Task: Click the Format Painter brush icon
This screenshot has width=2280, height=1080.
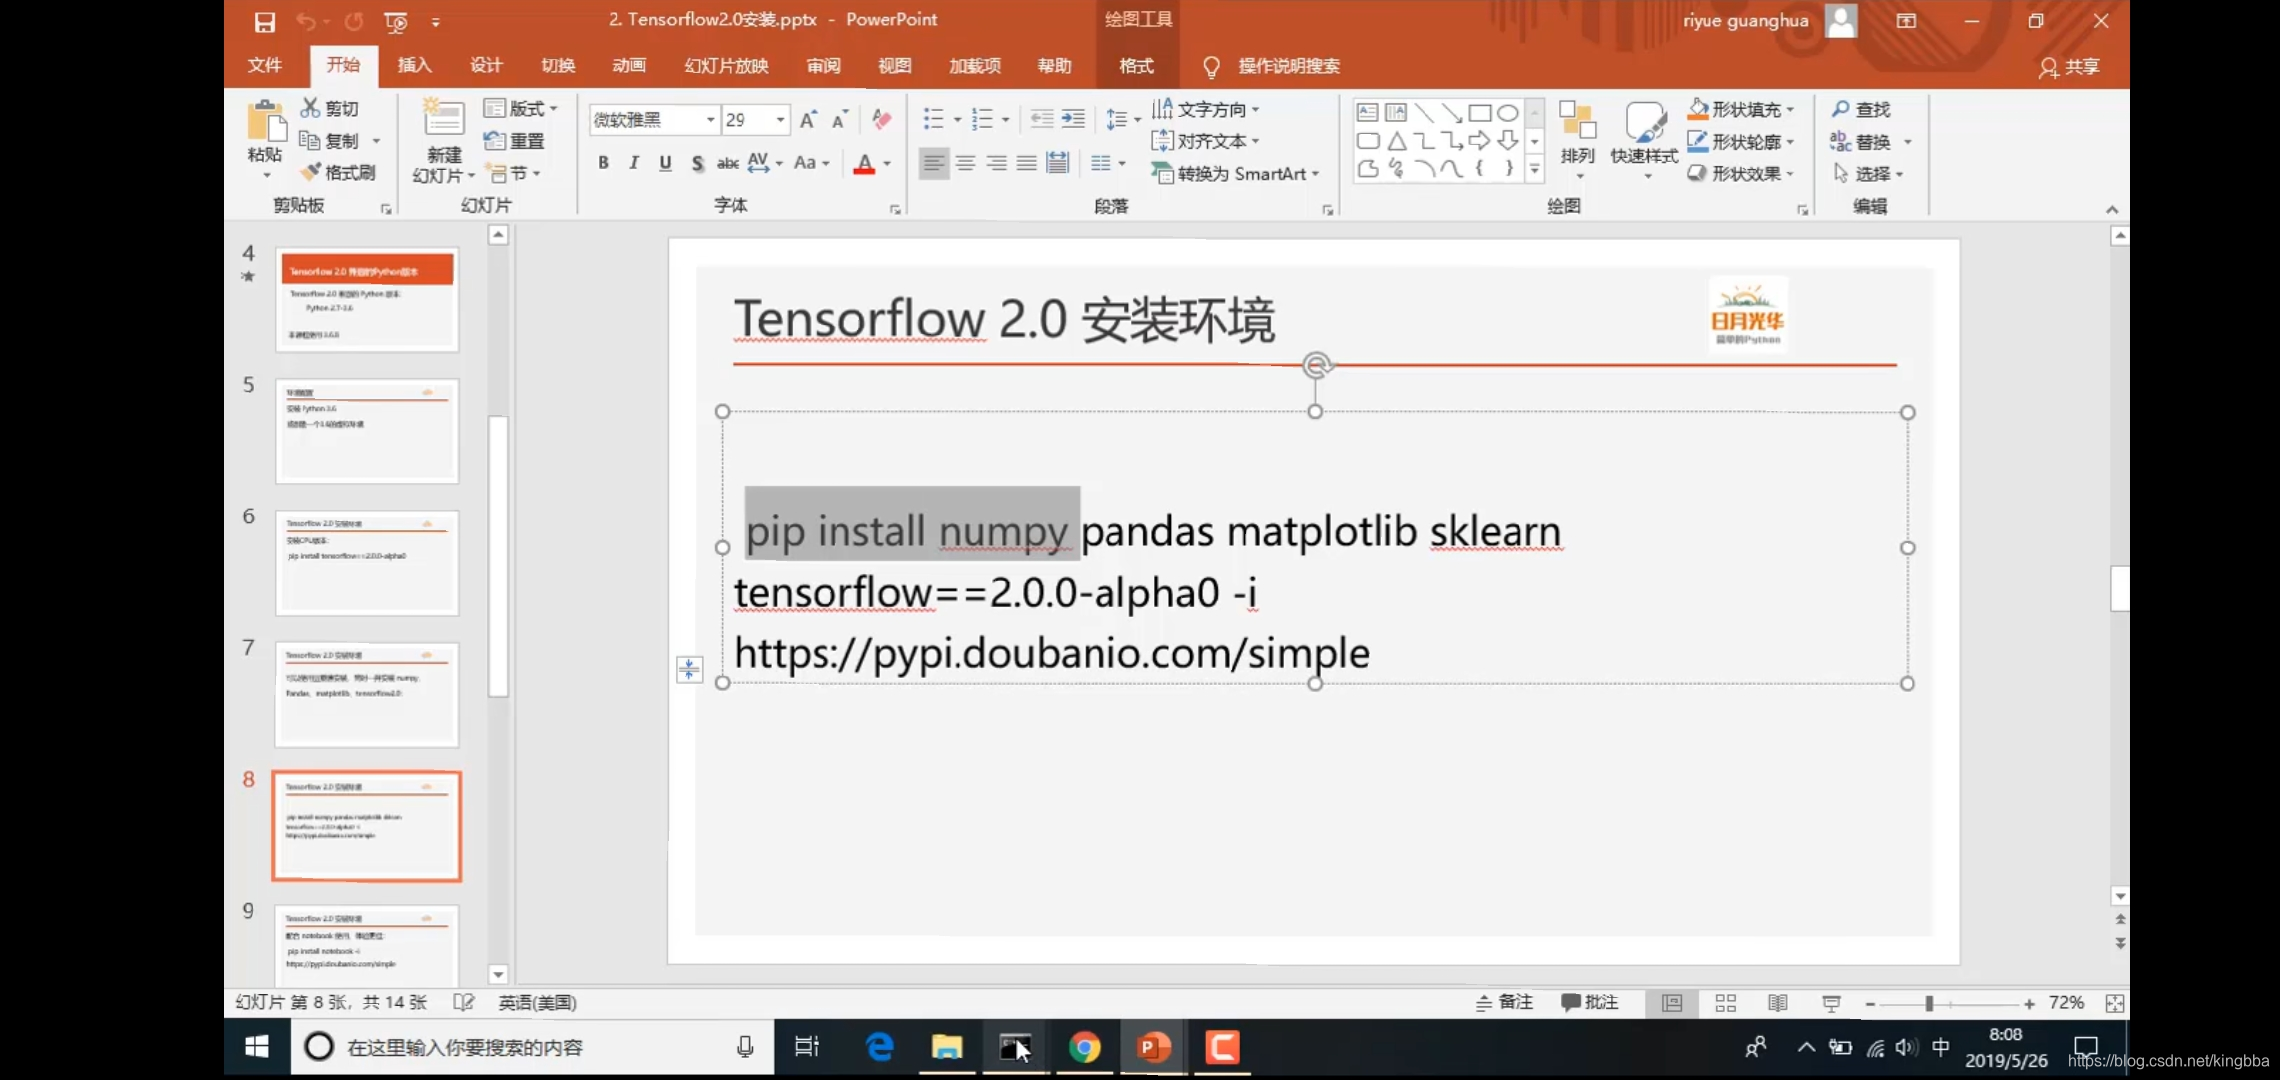Action: pos(312,172)
